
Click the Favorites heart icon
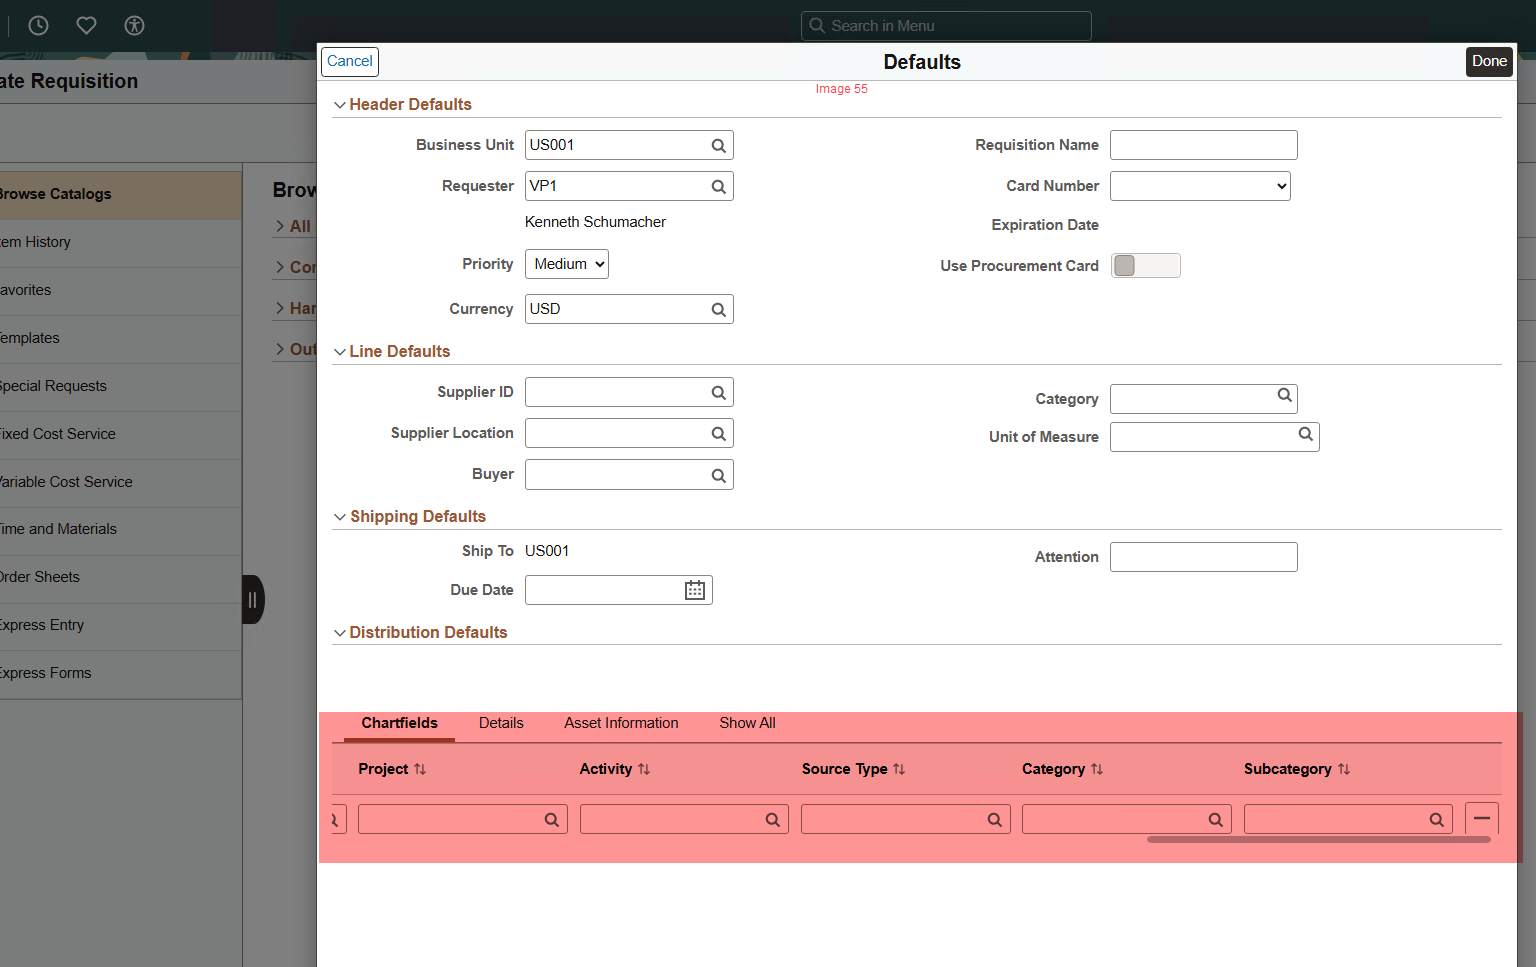tap(87, 26)
